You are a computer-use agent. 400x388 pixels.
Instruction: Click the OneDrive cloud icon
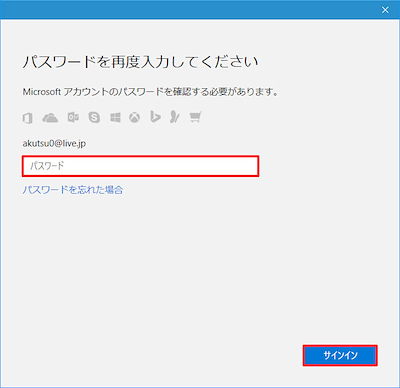pos(50,118)
